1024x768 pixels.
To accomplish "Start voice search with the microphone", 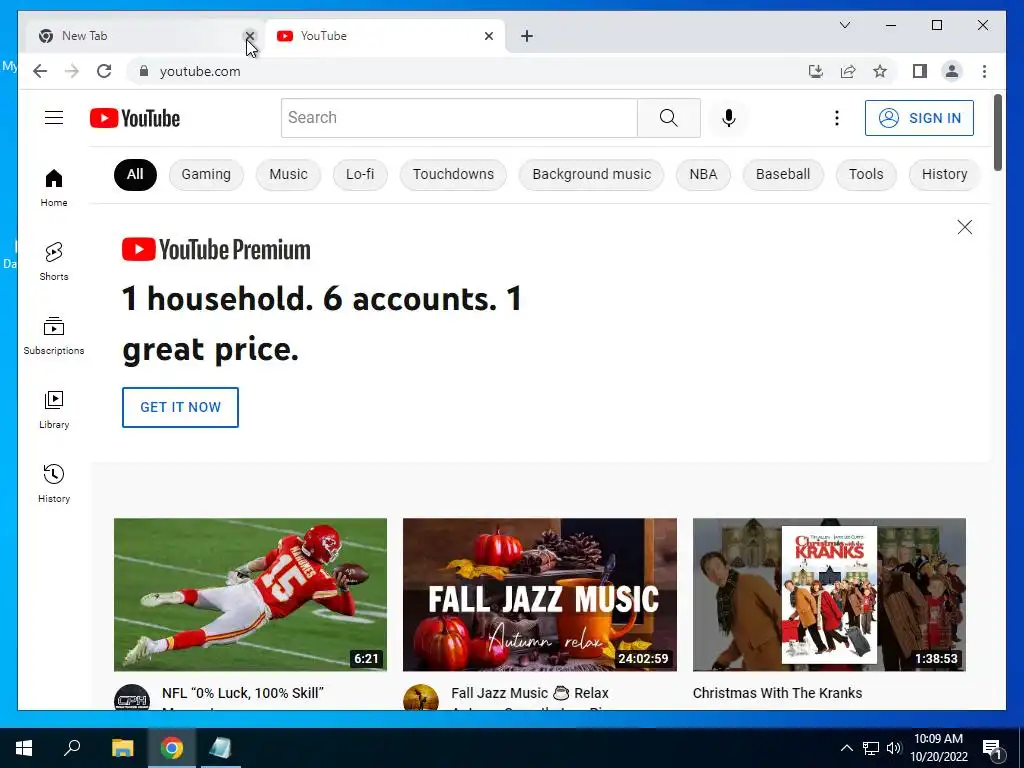I will pos(729,118).
